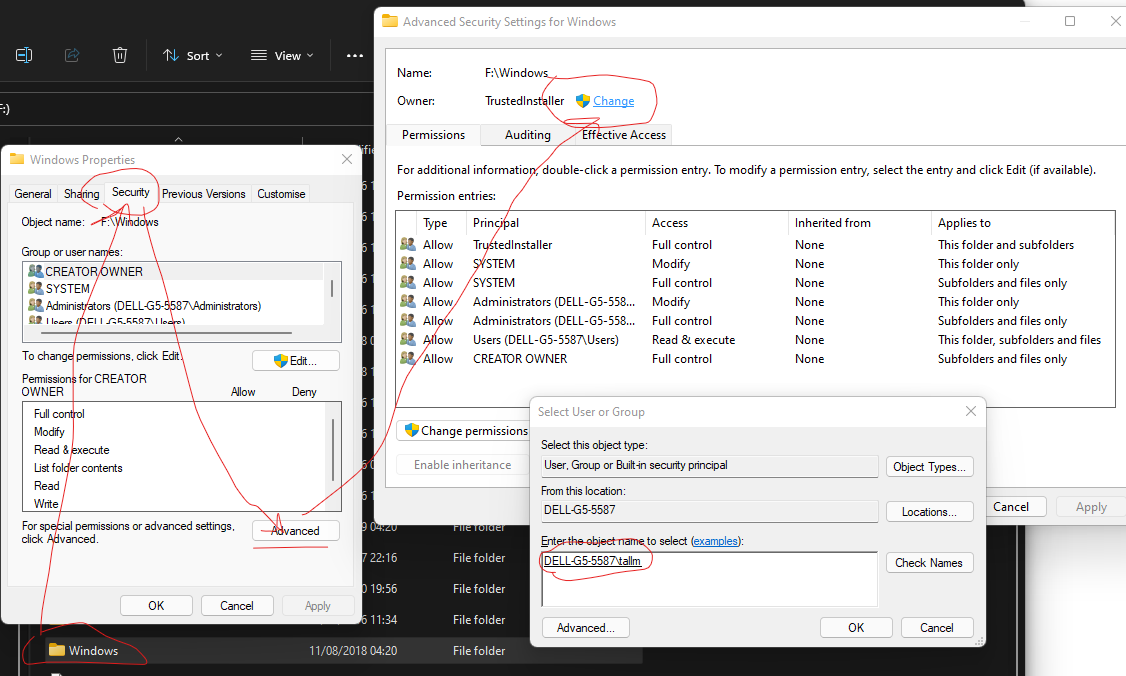Click the CREATOR OWNER user group icon
The width and height of the screenshot is (1126, 676).
36,271
